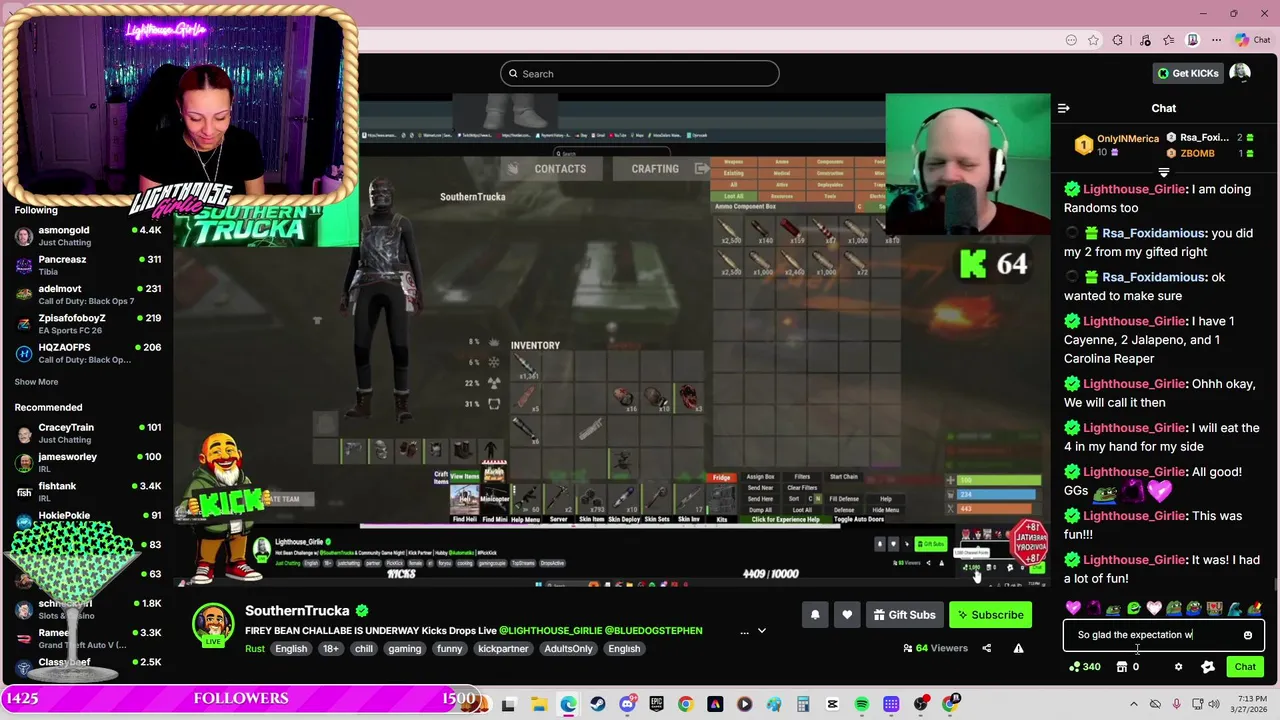
Task: Open fishtank channel in Recommended
Action: [x=88, y=491]
